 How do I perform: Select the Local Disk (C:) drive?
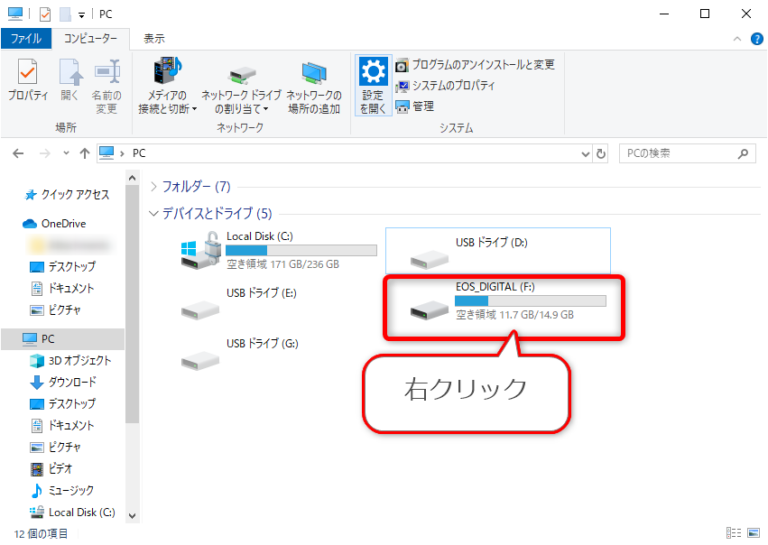278,250
